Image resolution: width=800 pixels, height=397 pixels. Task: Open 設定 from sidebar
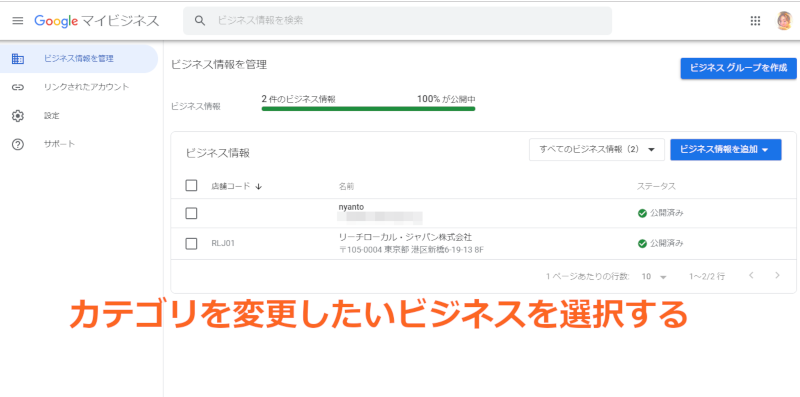point(52,116)
